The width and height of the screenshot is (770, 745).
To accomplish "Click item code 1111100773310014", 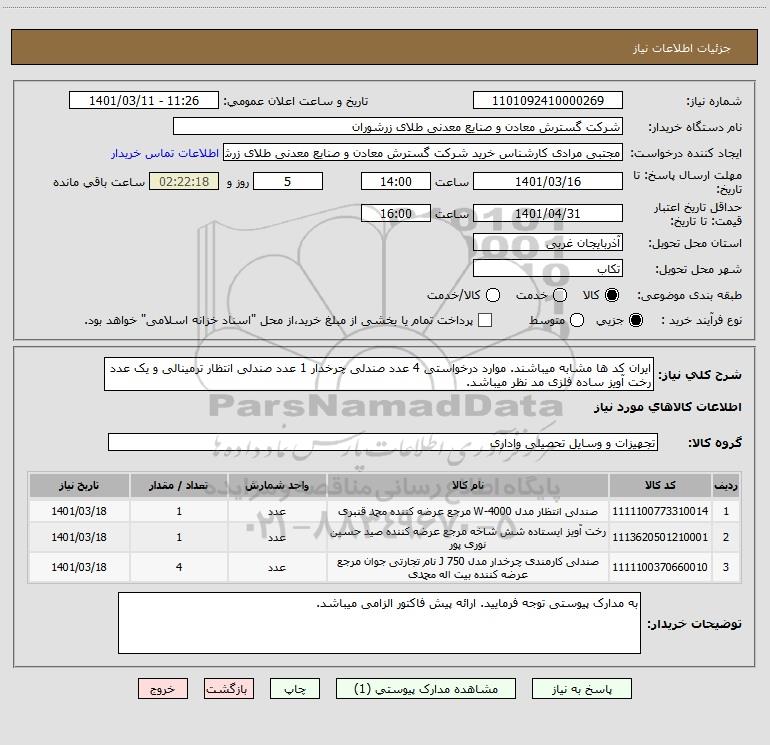I will (660, 511).
